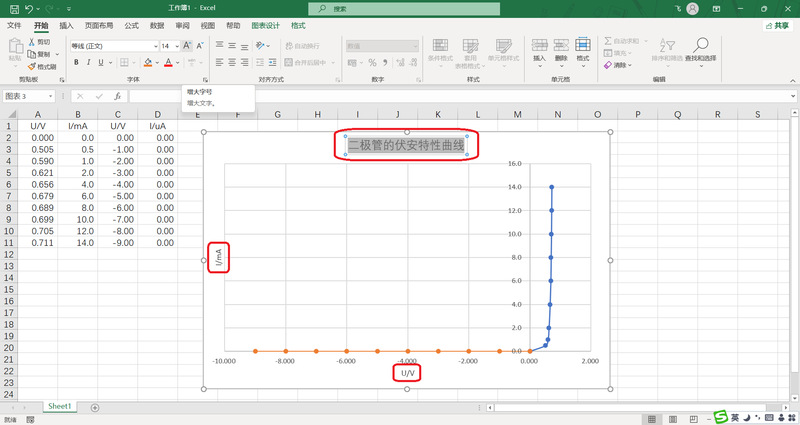Open underline style dropdown arrow
The image size is (800, 425).
pyautogui.click(x=110, y=63)
